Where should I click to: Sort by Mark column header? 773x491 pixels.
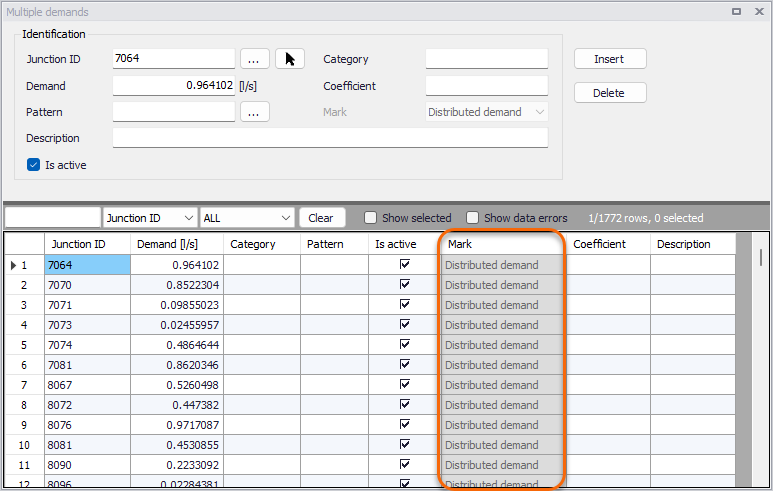tap(502, 244)
